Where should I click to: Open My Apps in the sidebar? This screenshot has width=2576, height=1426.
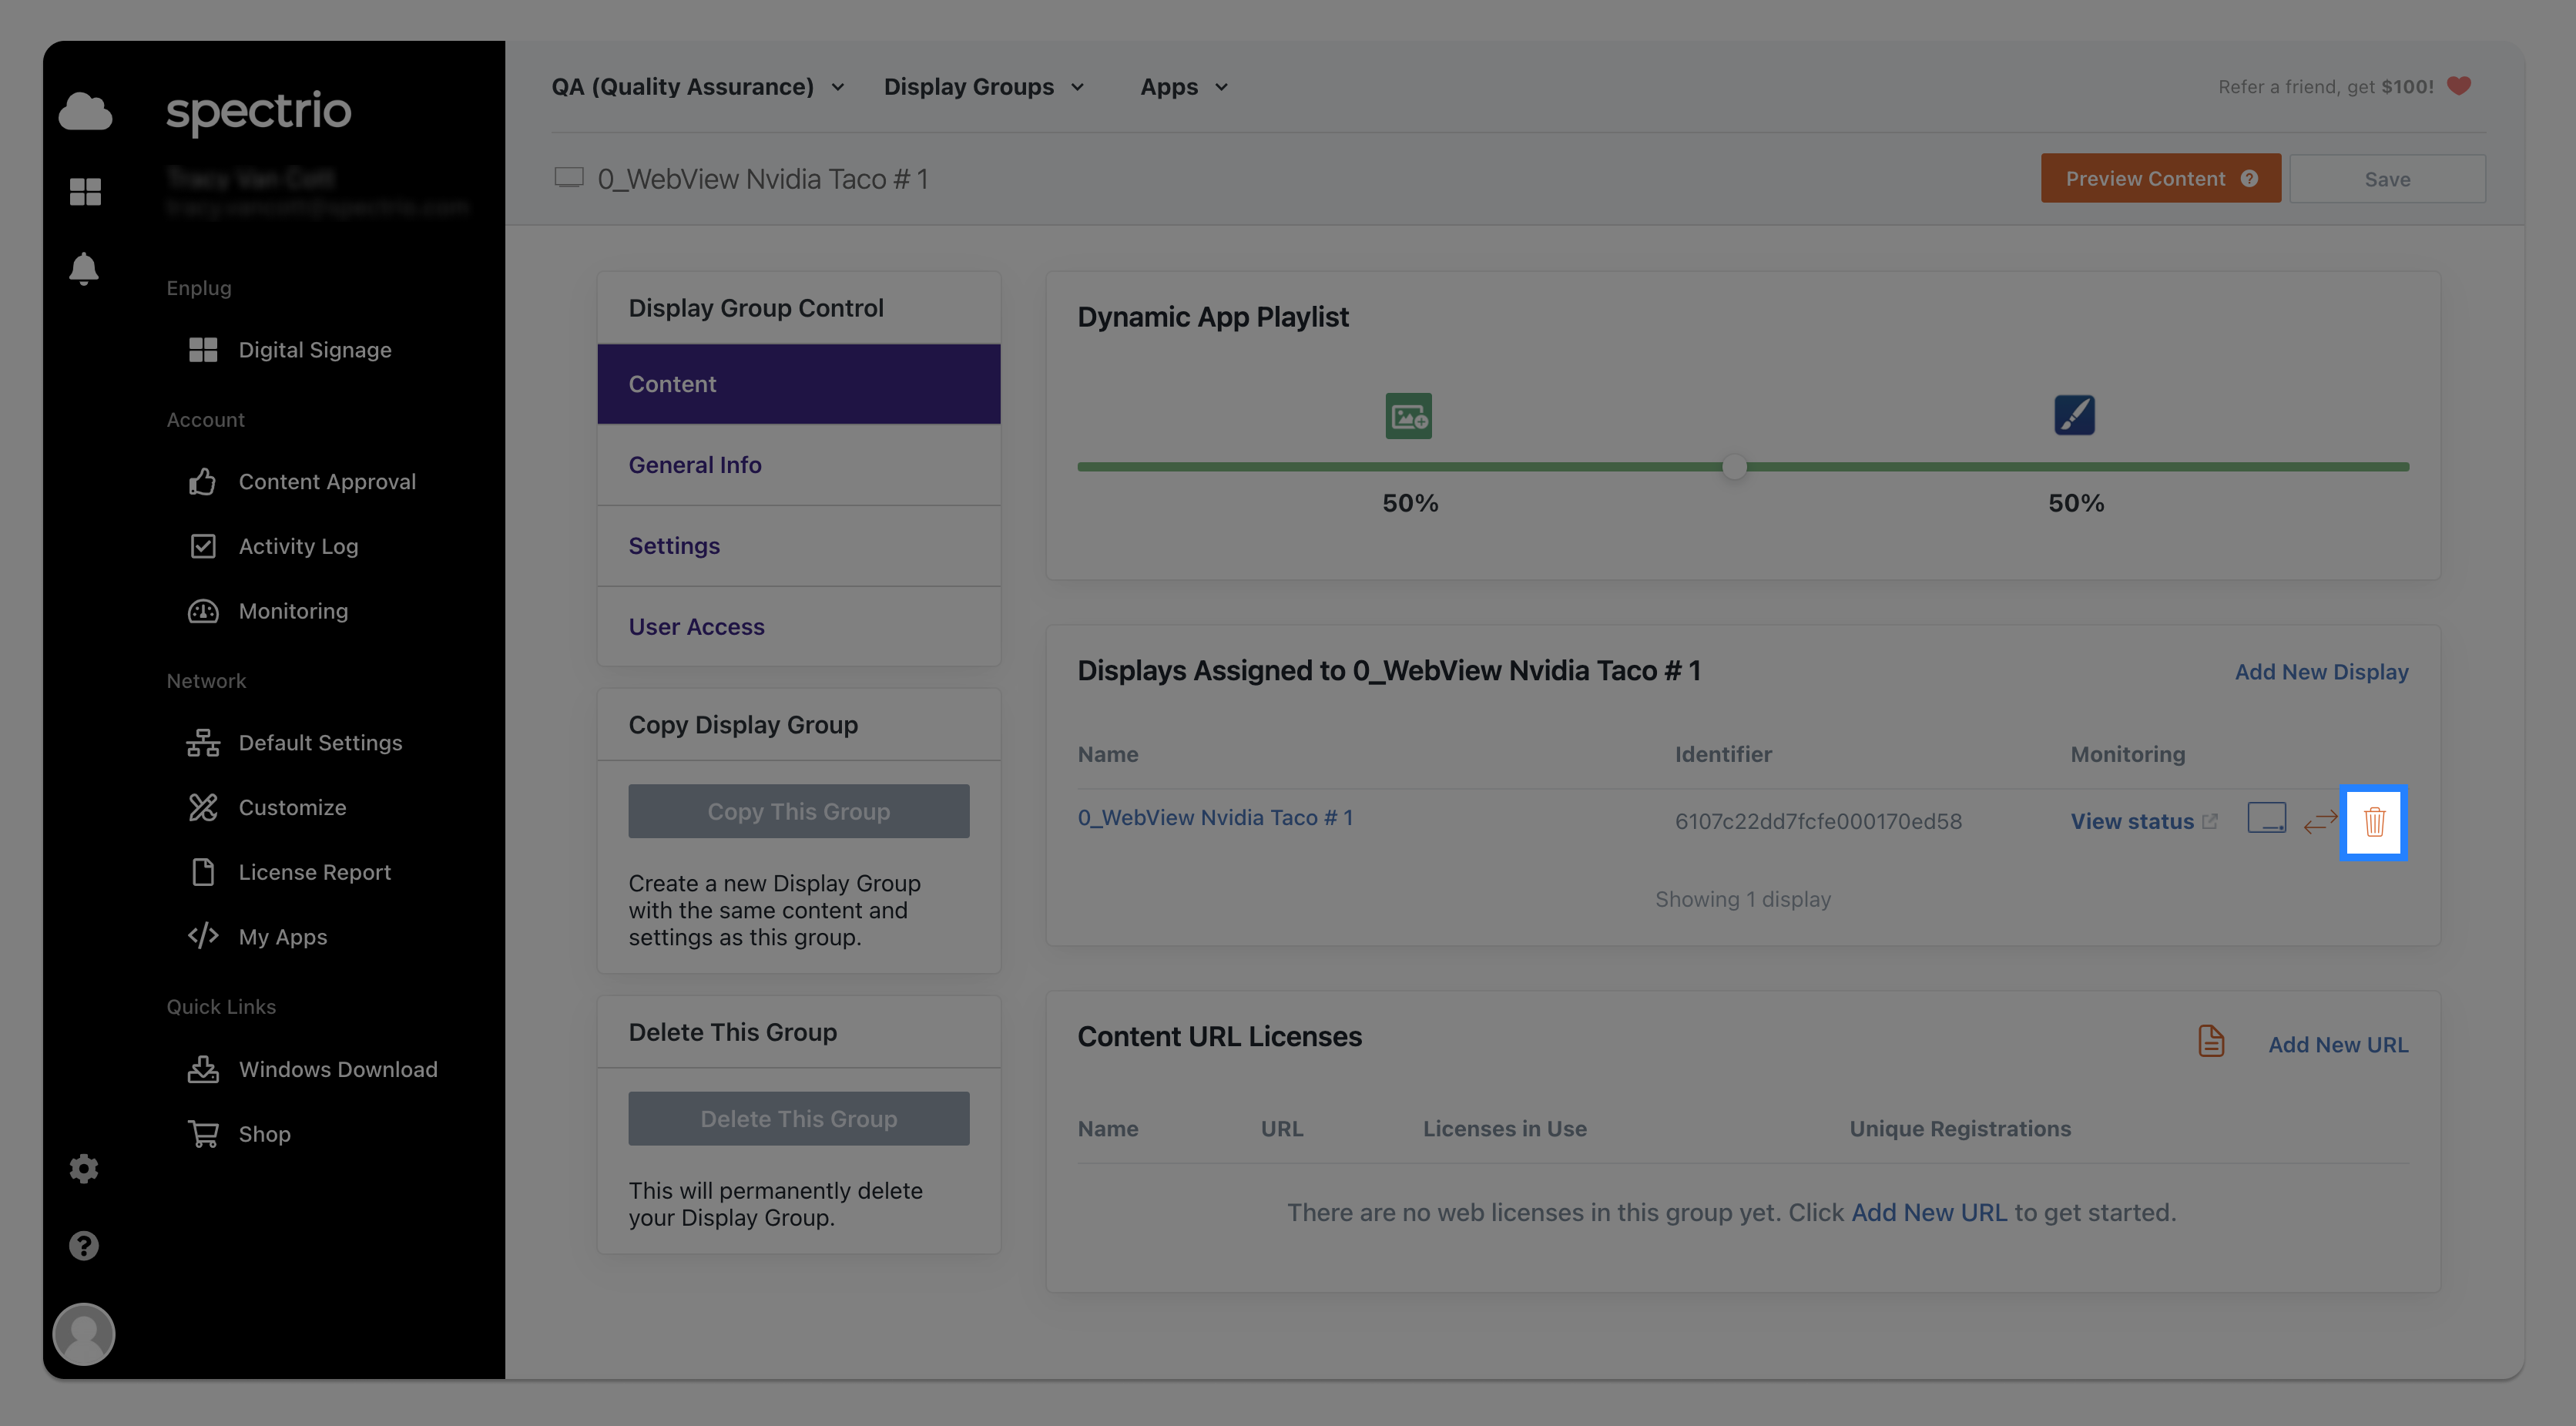(x=257, y=937)
